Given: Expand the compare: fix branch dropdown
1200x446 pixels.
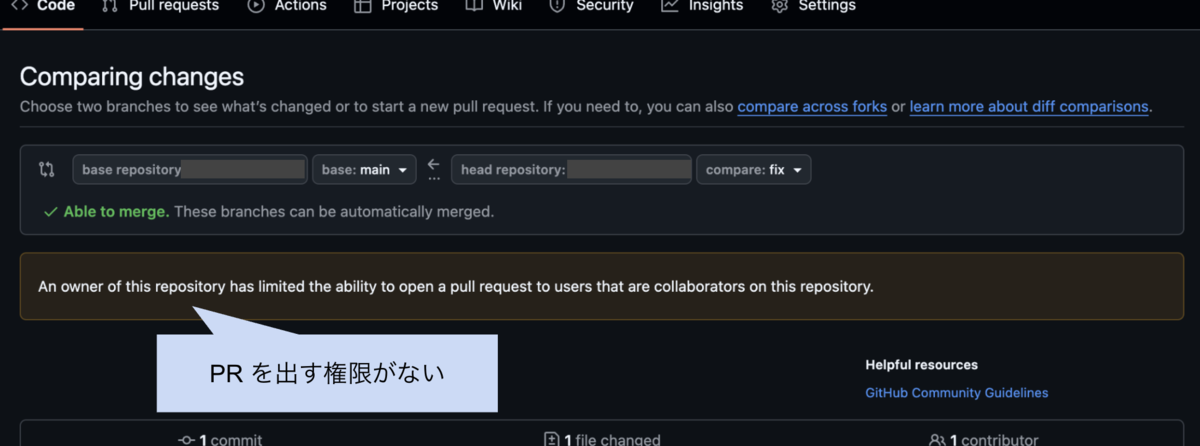Looking at the screenshot, I should [x=753, y=170].
